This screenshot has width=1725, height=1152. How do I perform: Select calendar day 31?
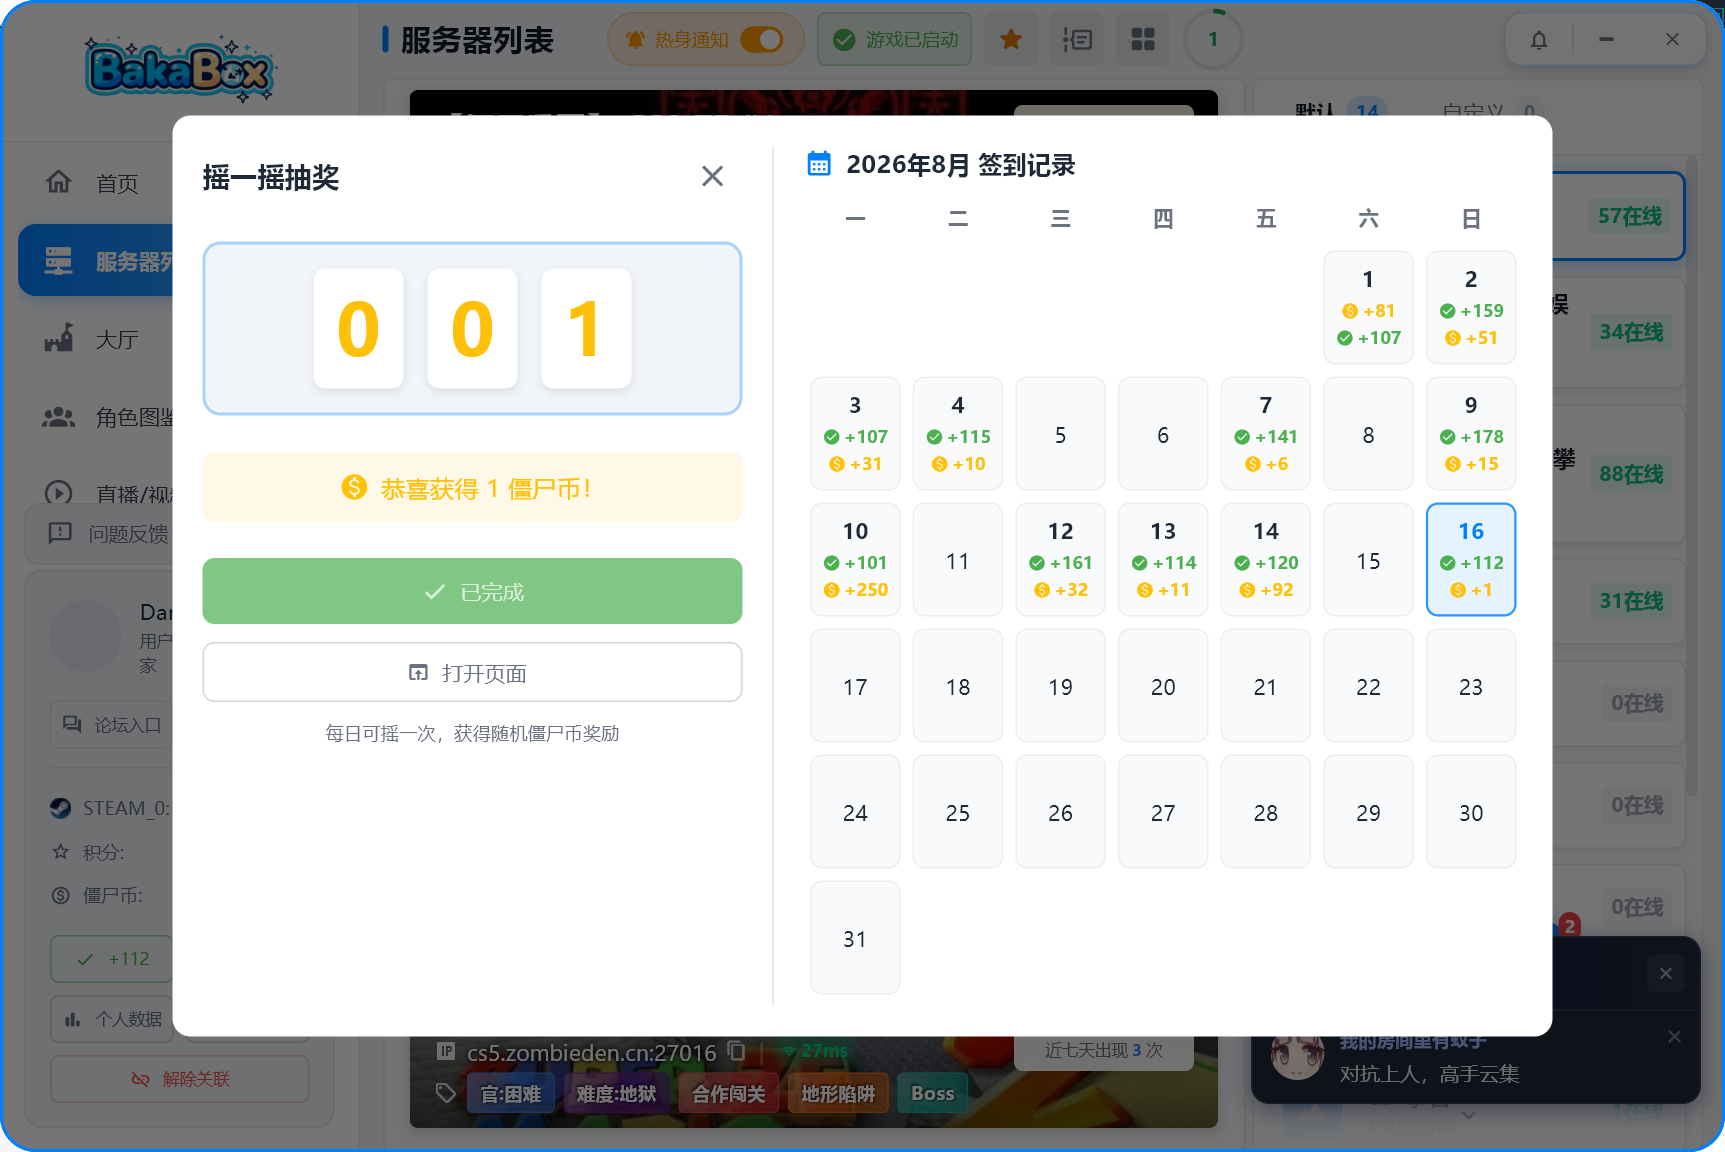pos(855,938)
